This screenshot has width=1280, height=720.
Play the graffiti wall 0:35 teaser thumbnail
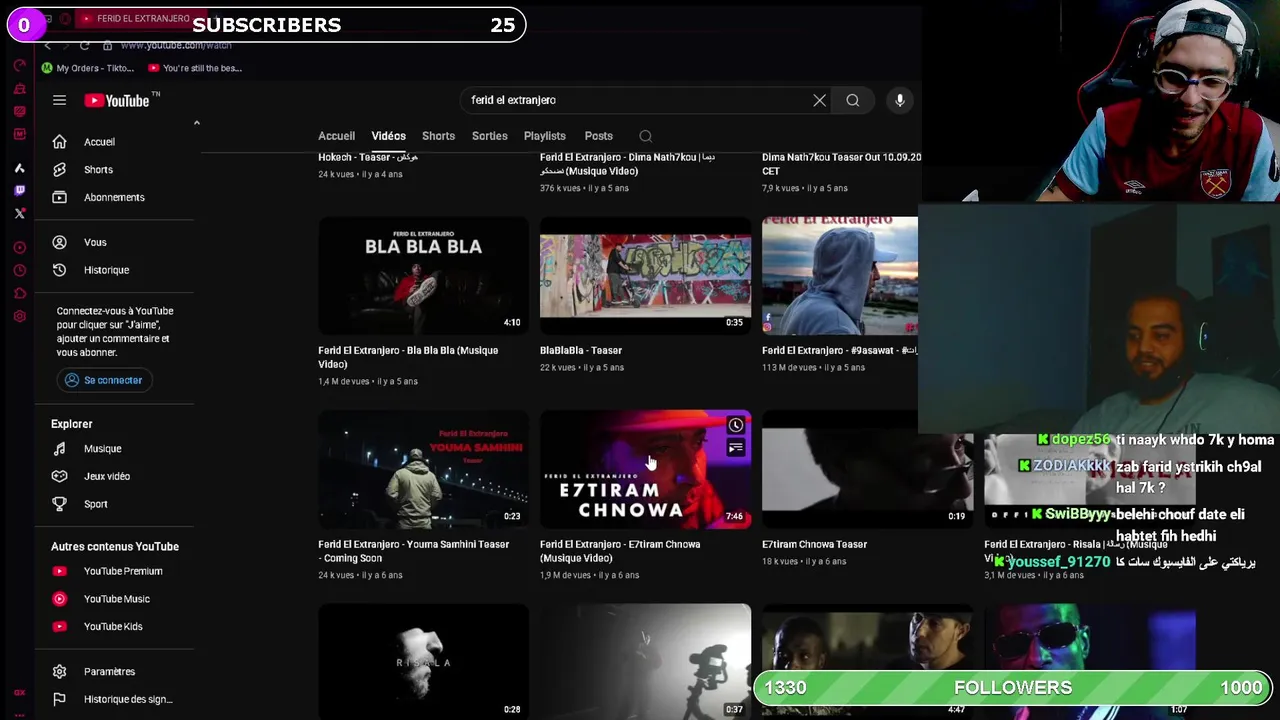645,275
